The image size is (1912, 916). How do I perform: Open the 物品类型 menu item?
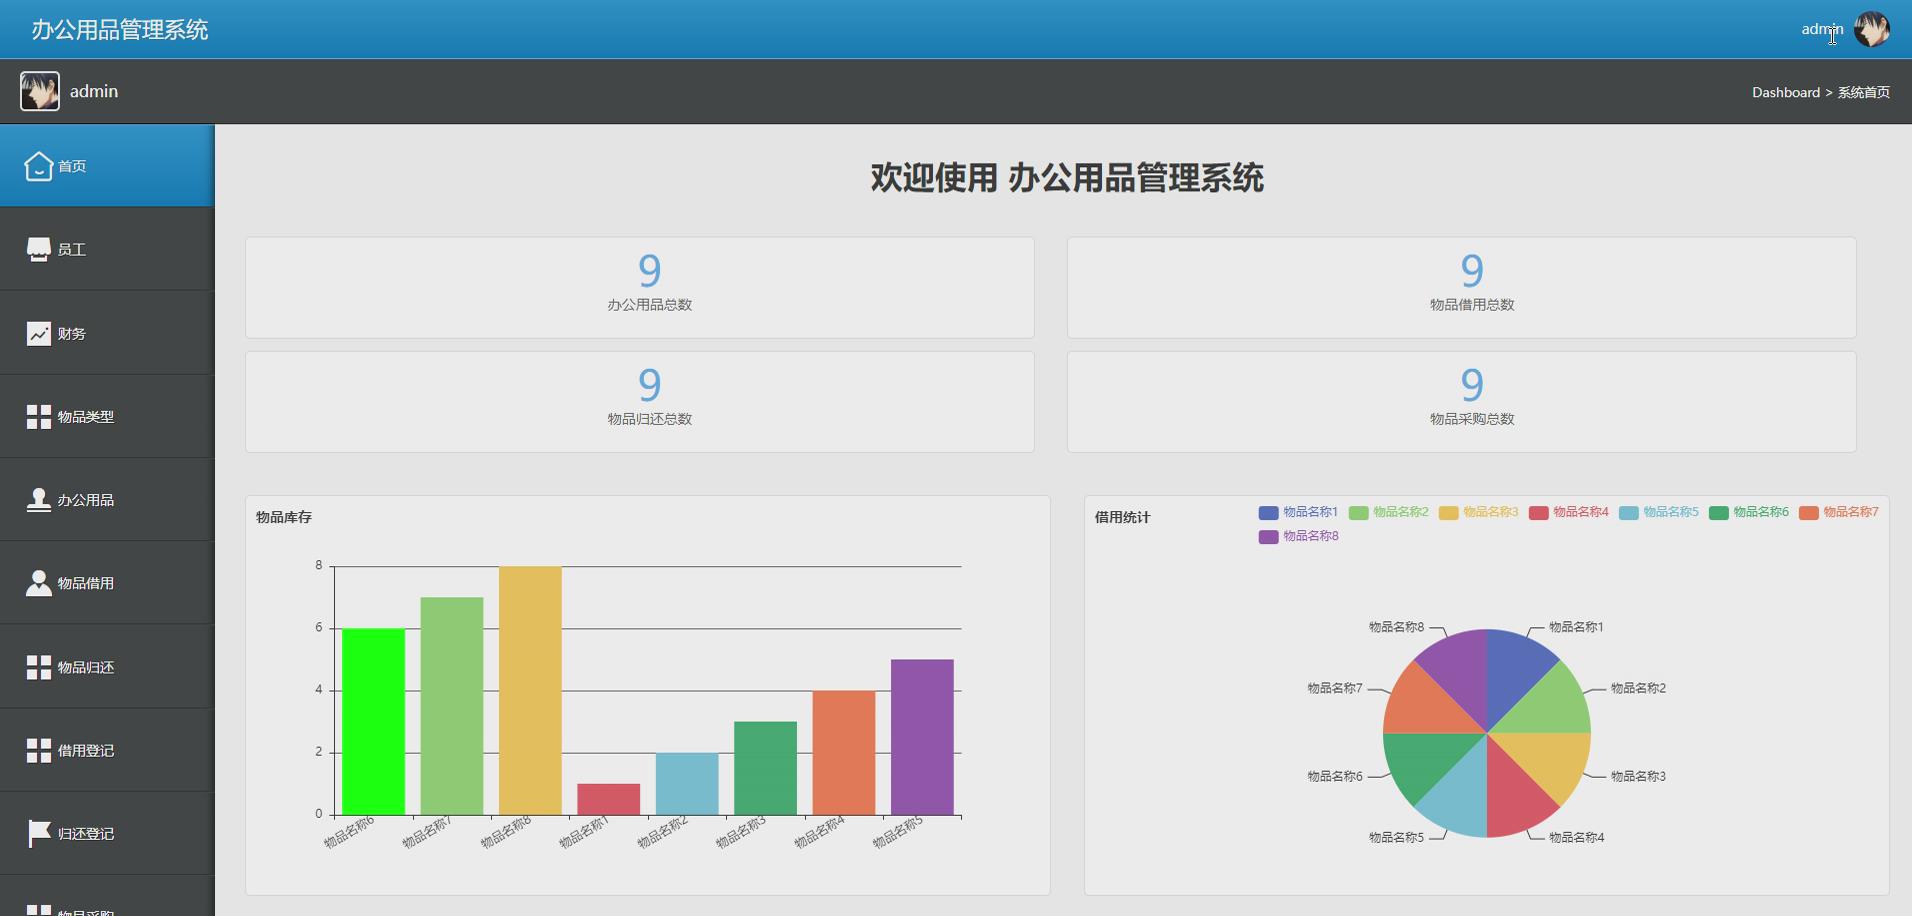tap(107, 417)
